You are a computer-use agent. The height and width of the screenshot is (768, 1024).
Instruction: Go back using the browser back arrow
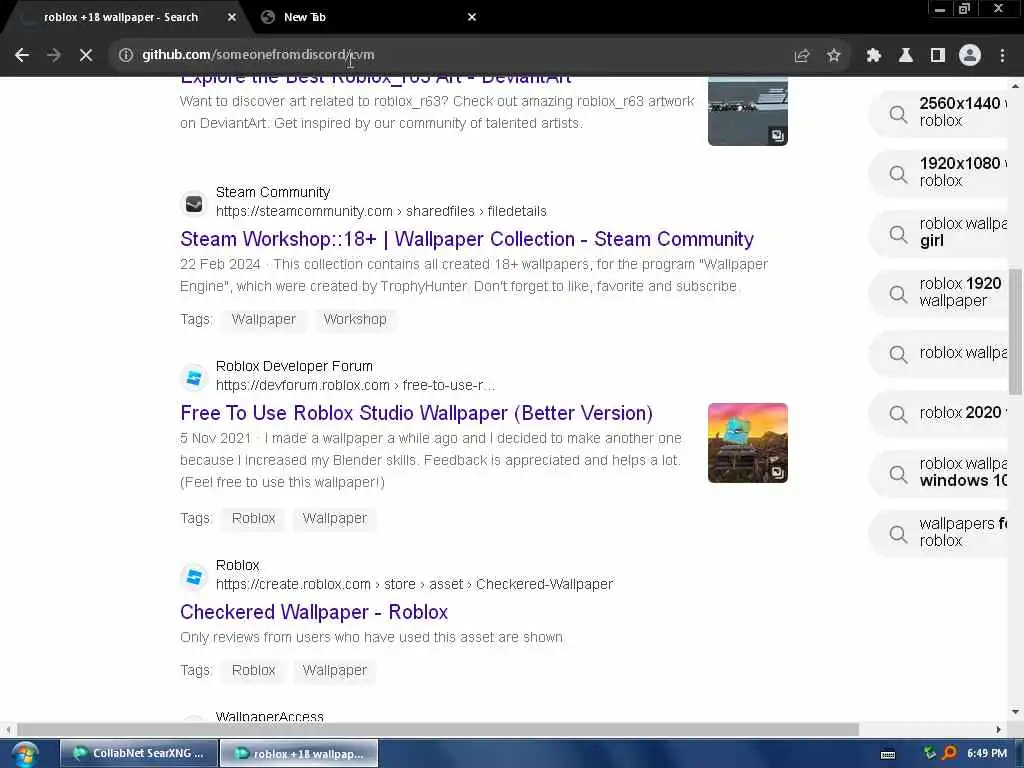[22, 56]
